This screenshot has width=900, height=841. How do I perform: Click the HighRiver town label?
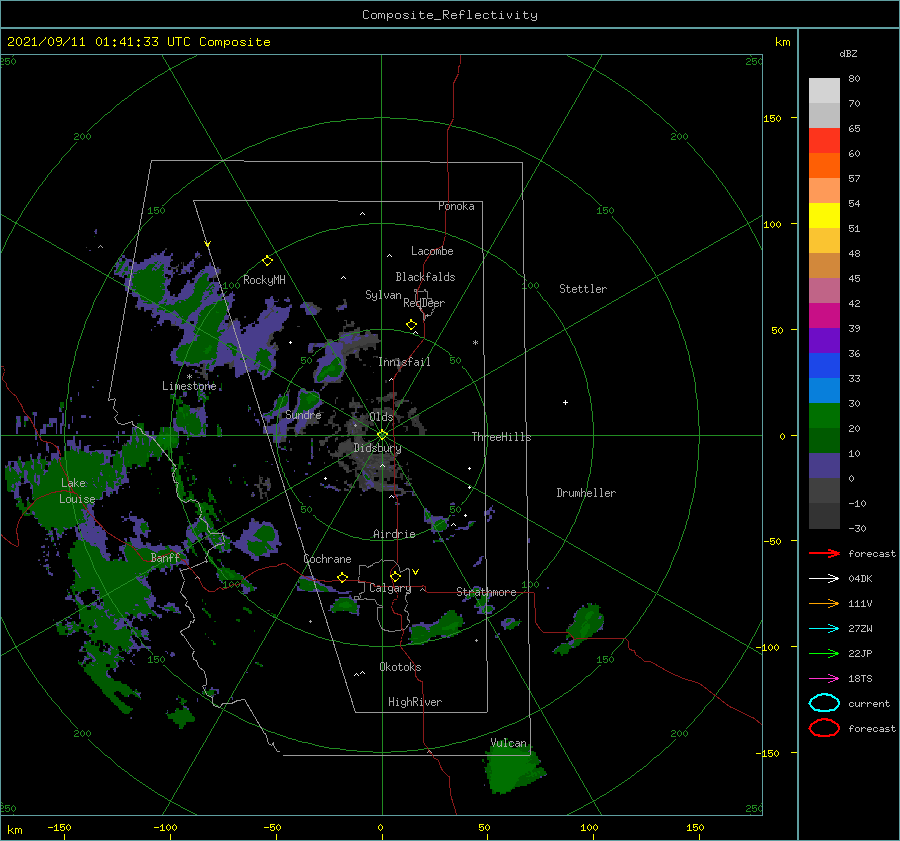click(x=415, y=702)
